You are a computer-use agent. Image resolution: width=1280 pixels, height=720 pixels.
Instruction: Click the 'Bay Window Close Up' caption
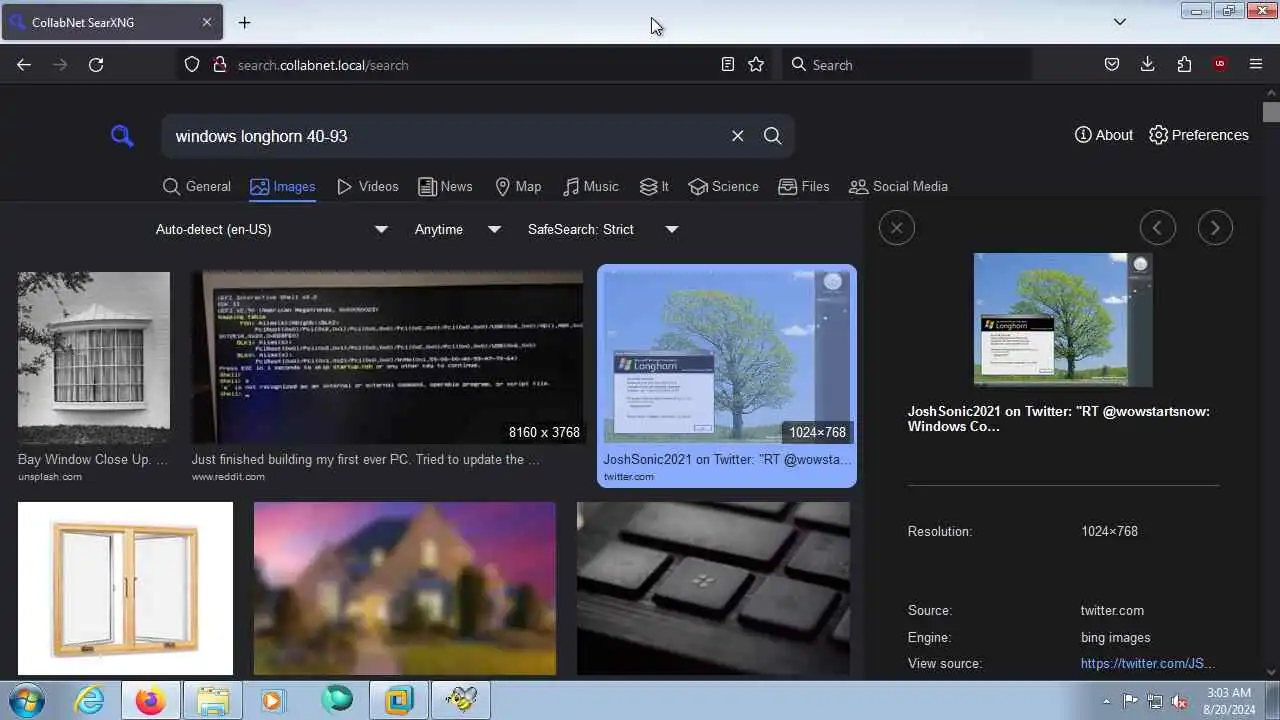(x=93, y=460)
